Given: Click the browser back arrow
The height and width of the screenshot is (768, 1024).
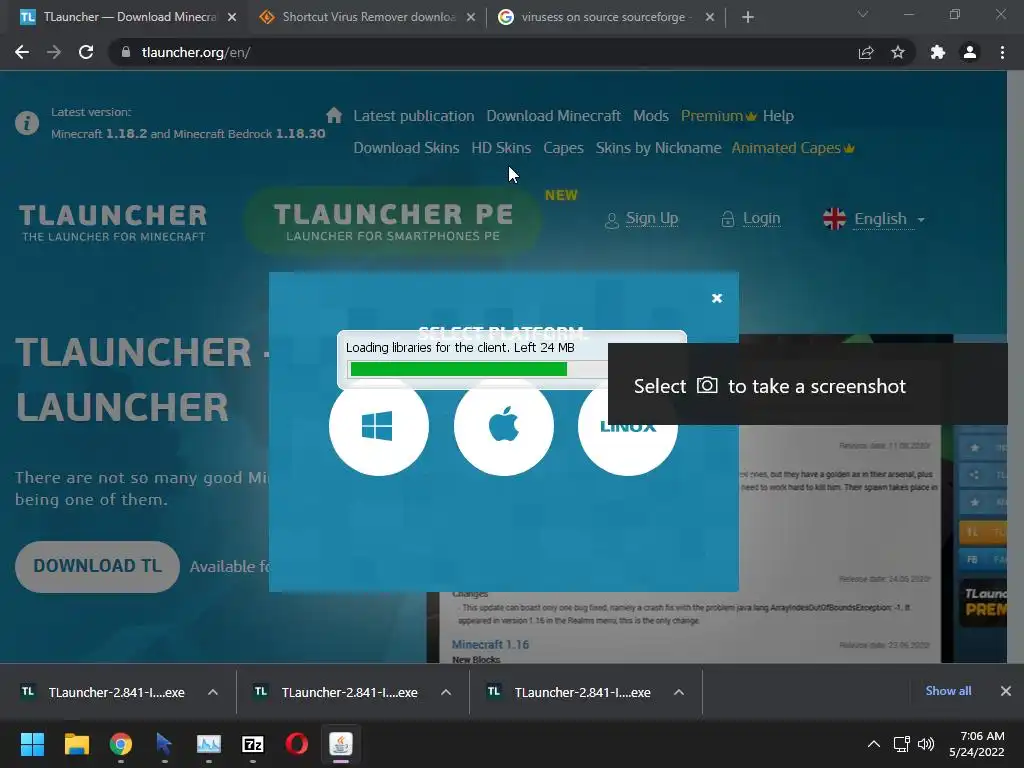Looking at the screenshot, I should (22, 52).
